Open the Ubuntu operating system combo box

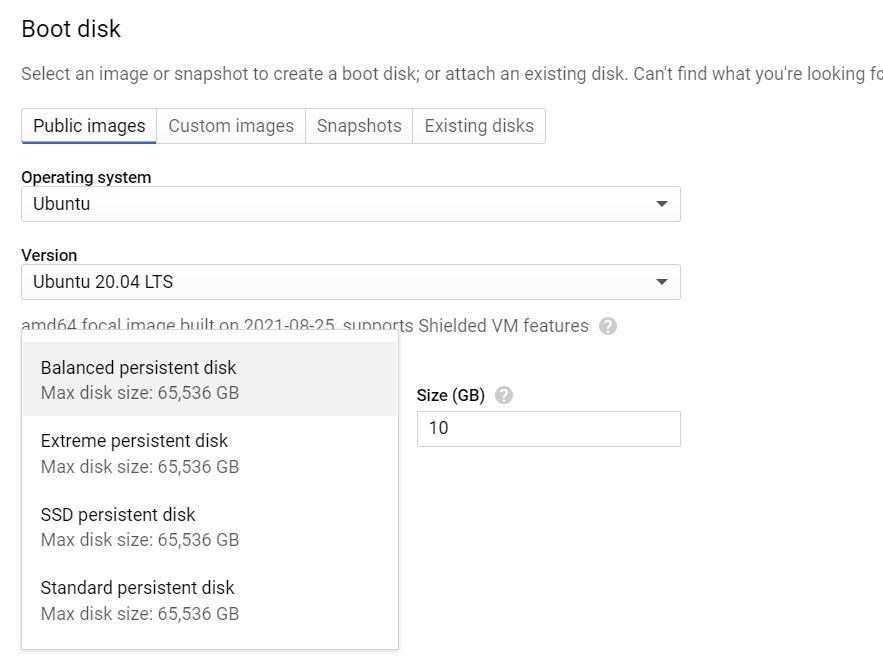[351, 204]
